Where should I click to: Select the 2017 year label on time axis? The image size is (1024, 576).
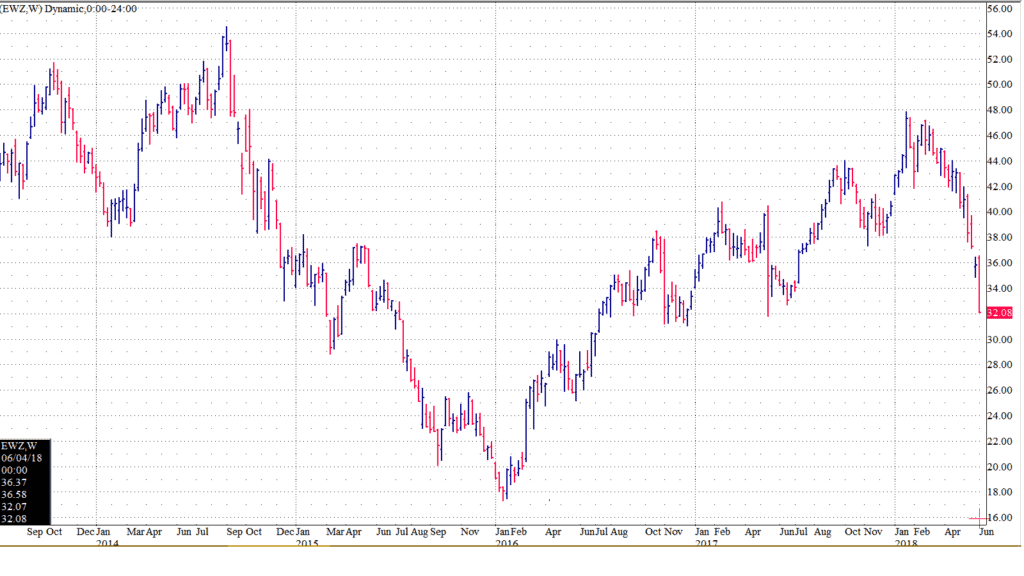(708, 544)
